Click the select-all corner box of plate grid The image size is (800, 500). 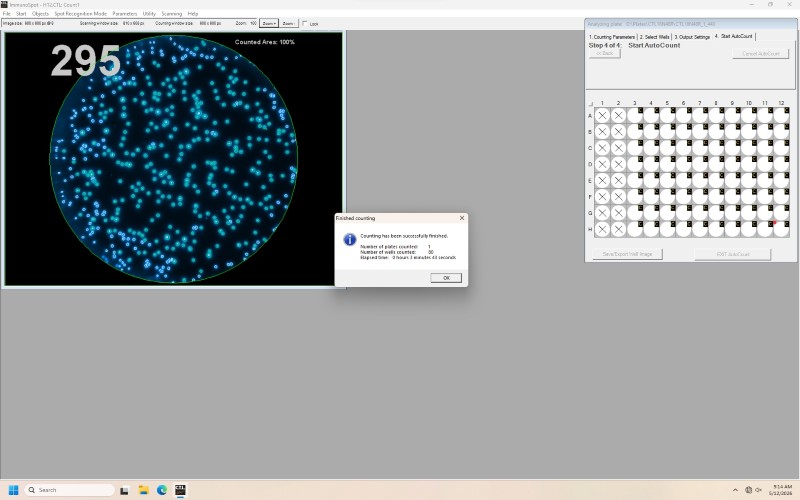[x=591, y=104]
